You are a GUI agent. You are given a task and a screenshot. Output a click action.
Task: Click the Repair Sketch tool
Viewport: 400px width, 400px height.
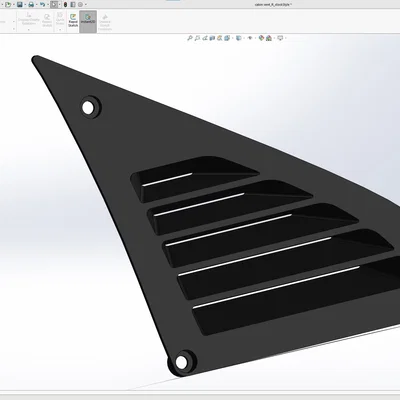point(47,20)
